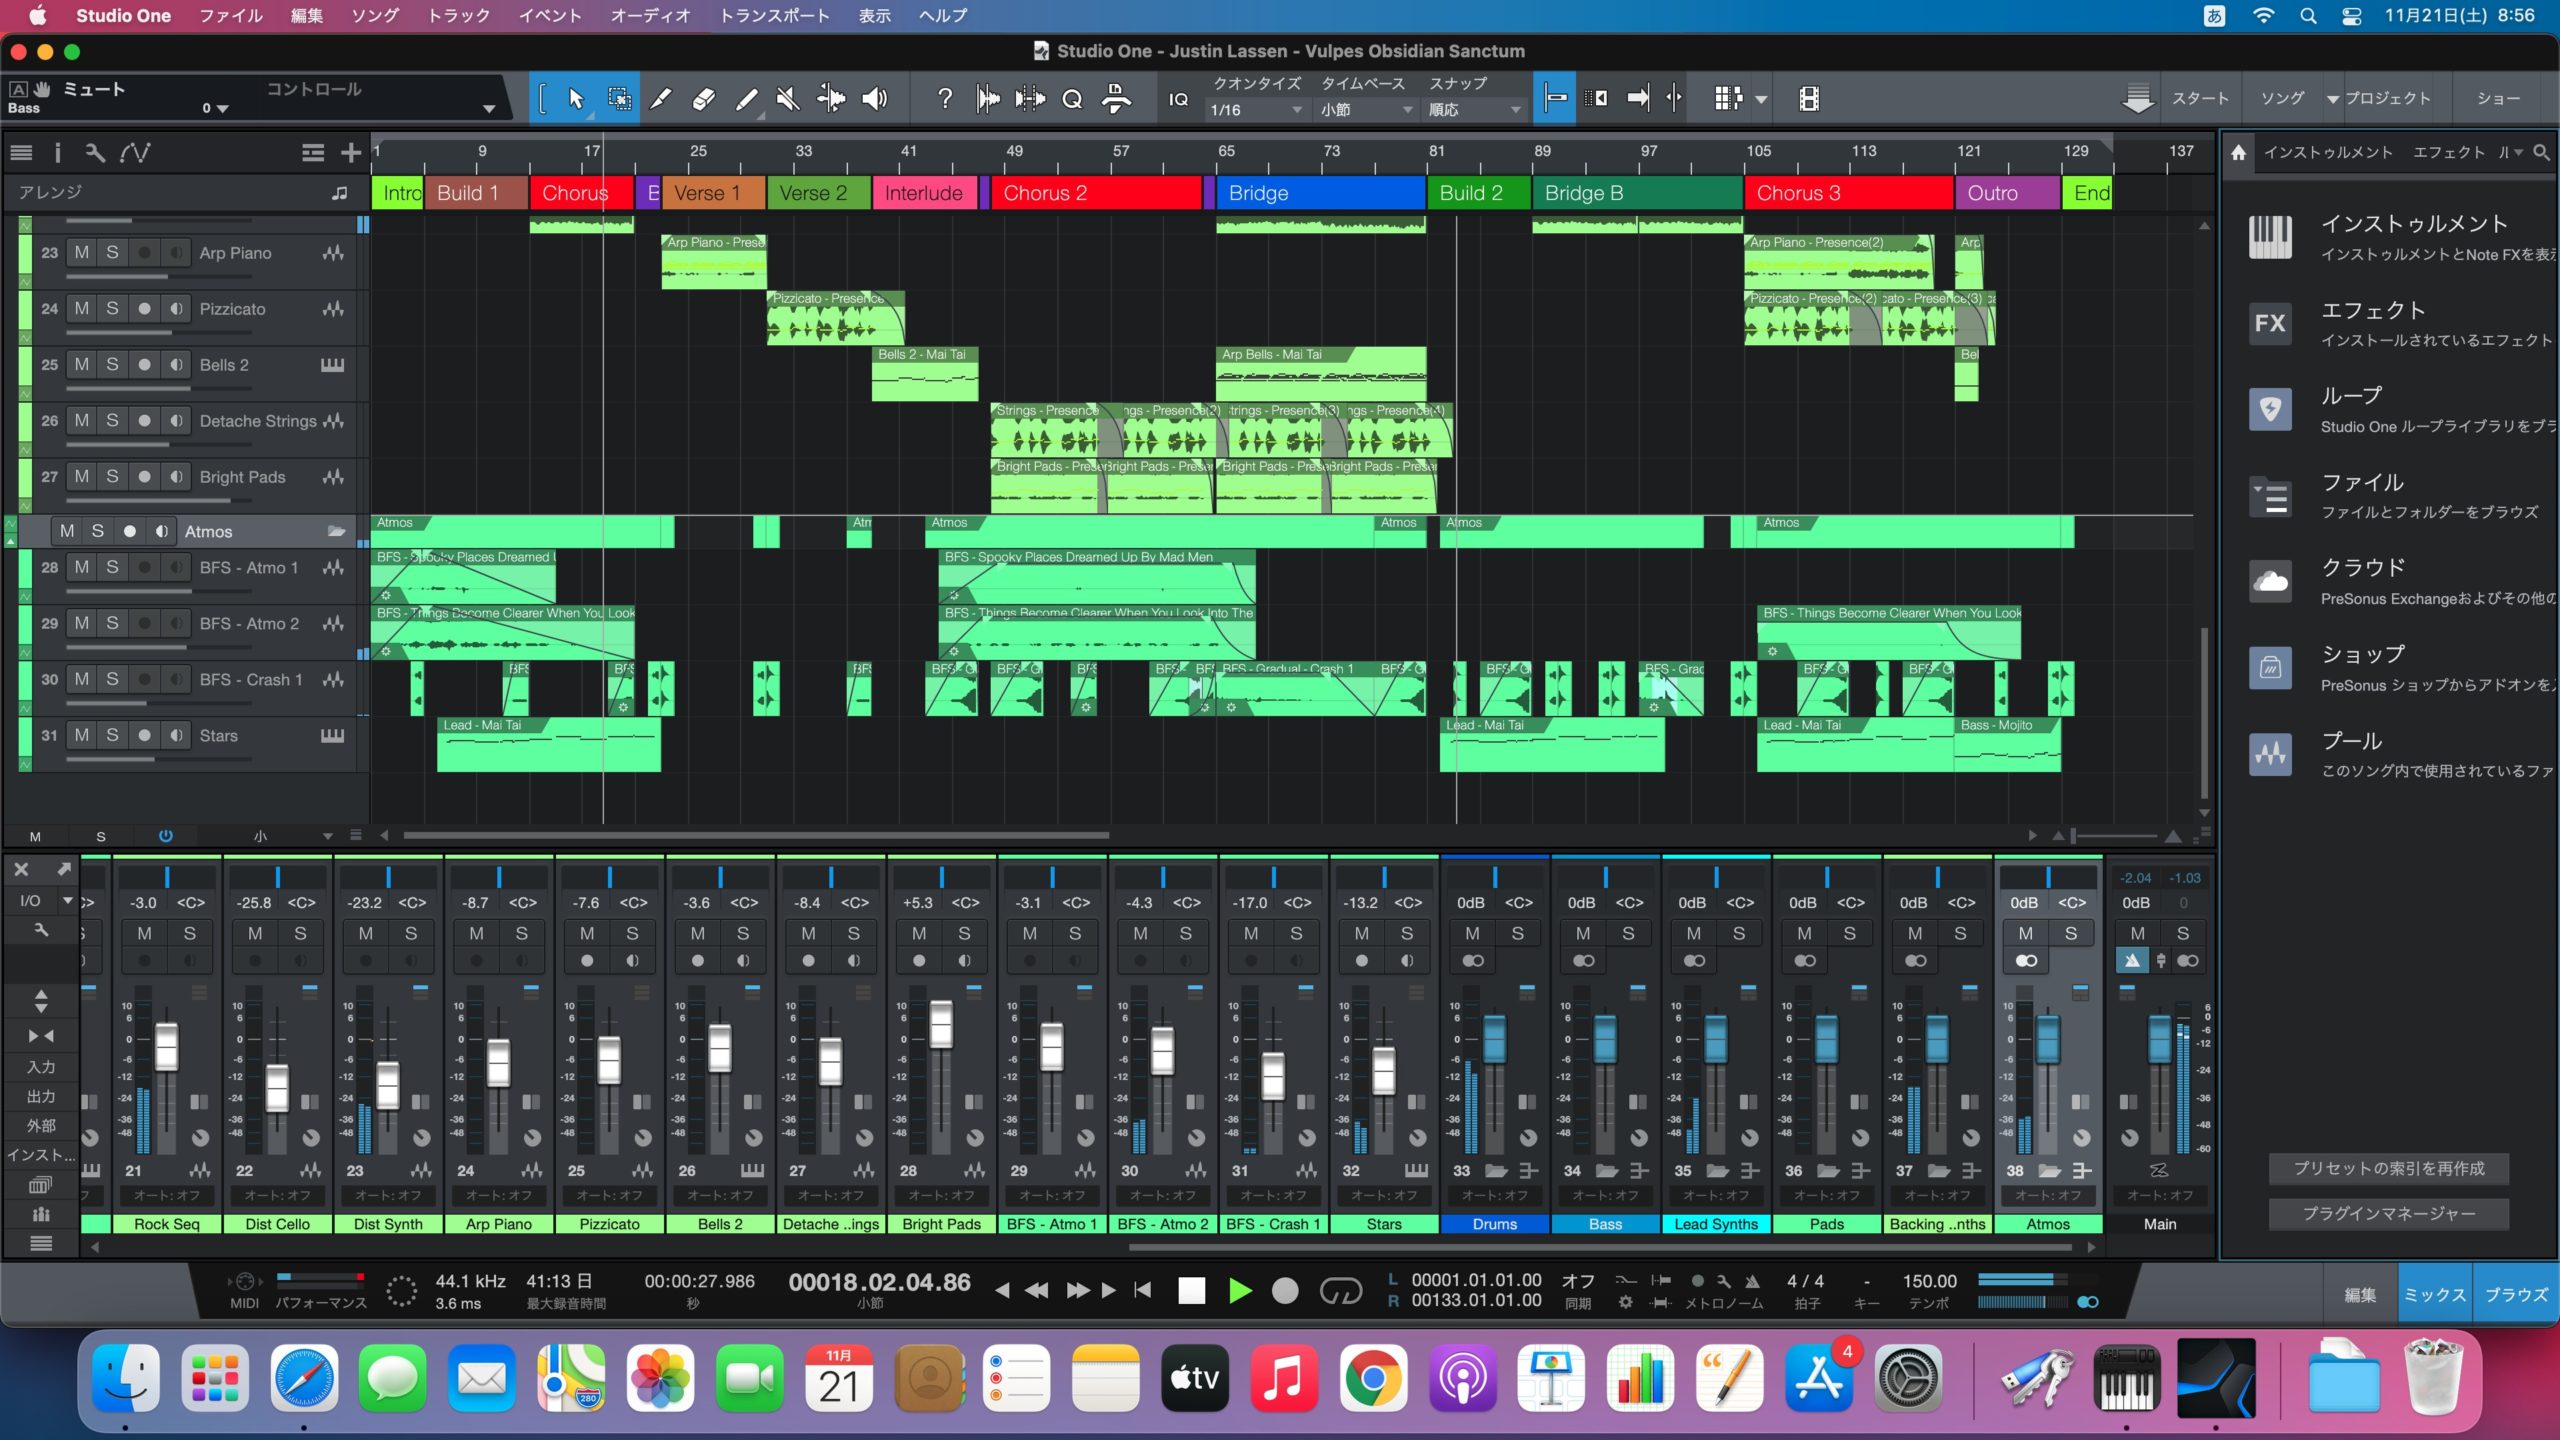
Task: Expand the toolbar options arrow
Action: click(1760, 99)
